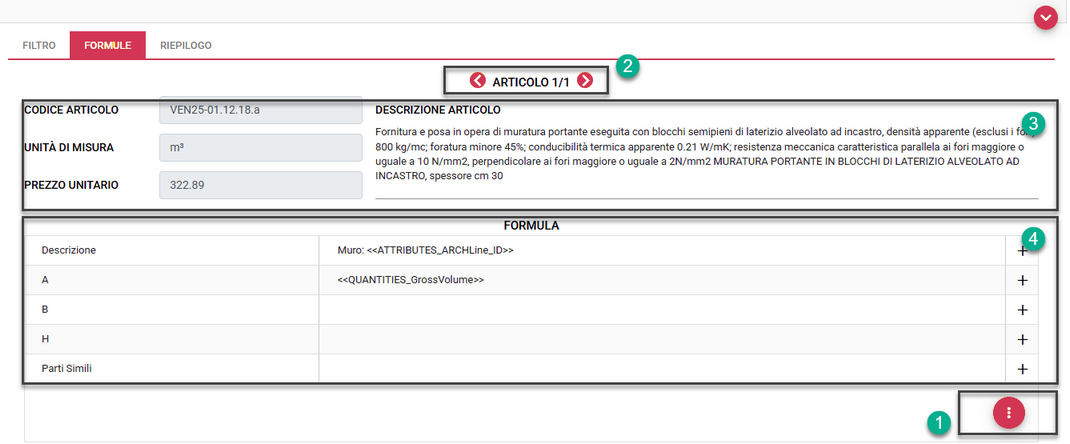The image size is (1070, 444).
Task: Go to previous articolo with left arrow
Action: tap(478, 81)
